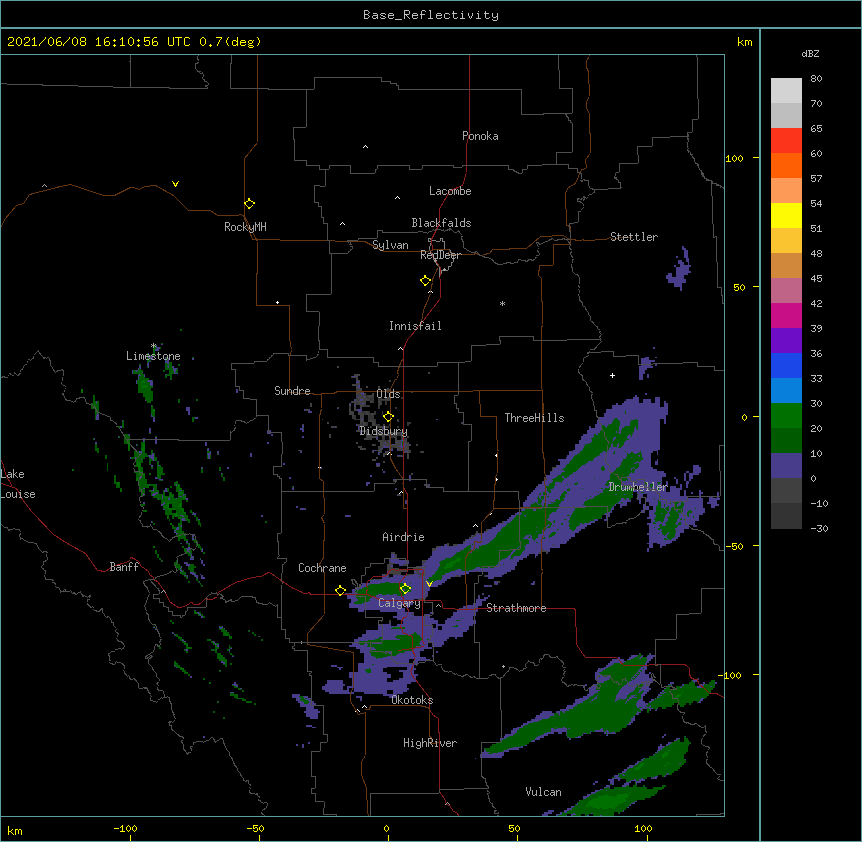862x842 pixels.
Task: Select the -30 value in dBZ legend
Action: click(x=819, y=529)
